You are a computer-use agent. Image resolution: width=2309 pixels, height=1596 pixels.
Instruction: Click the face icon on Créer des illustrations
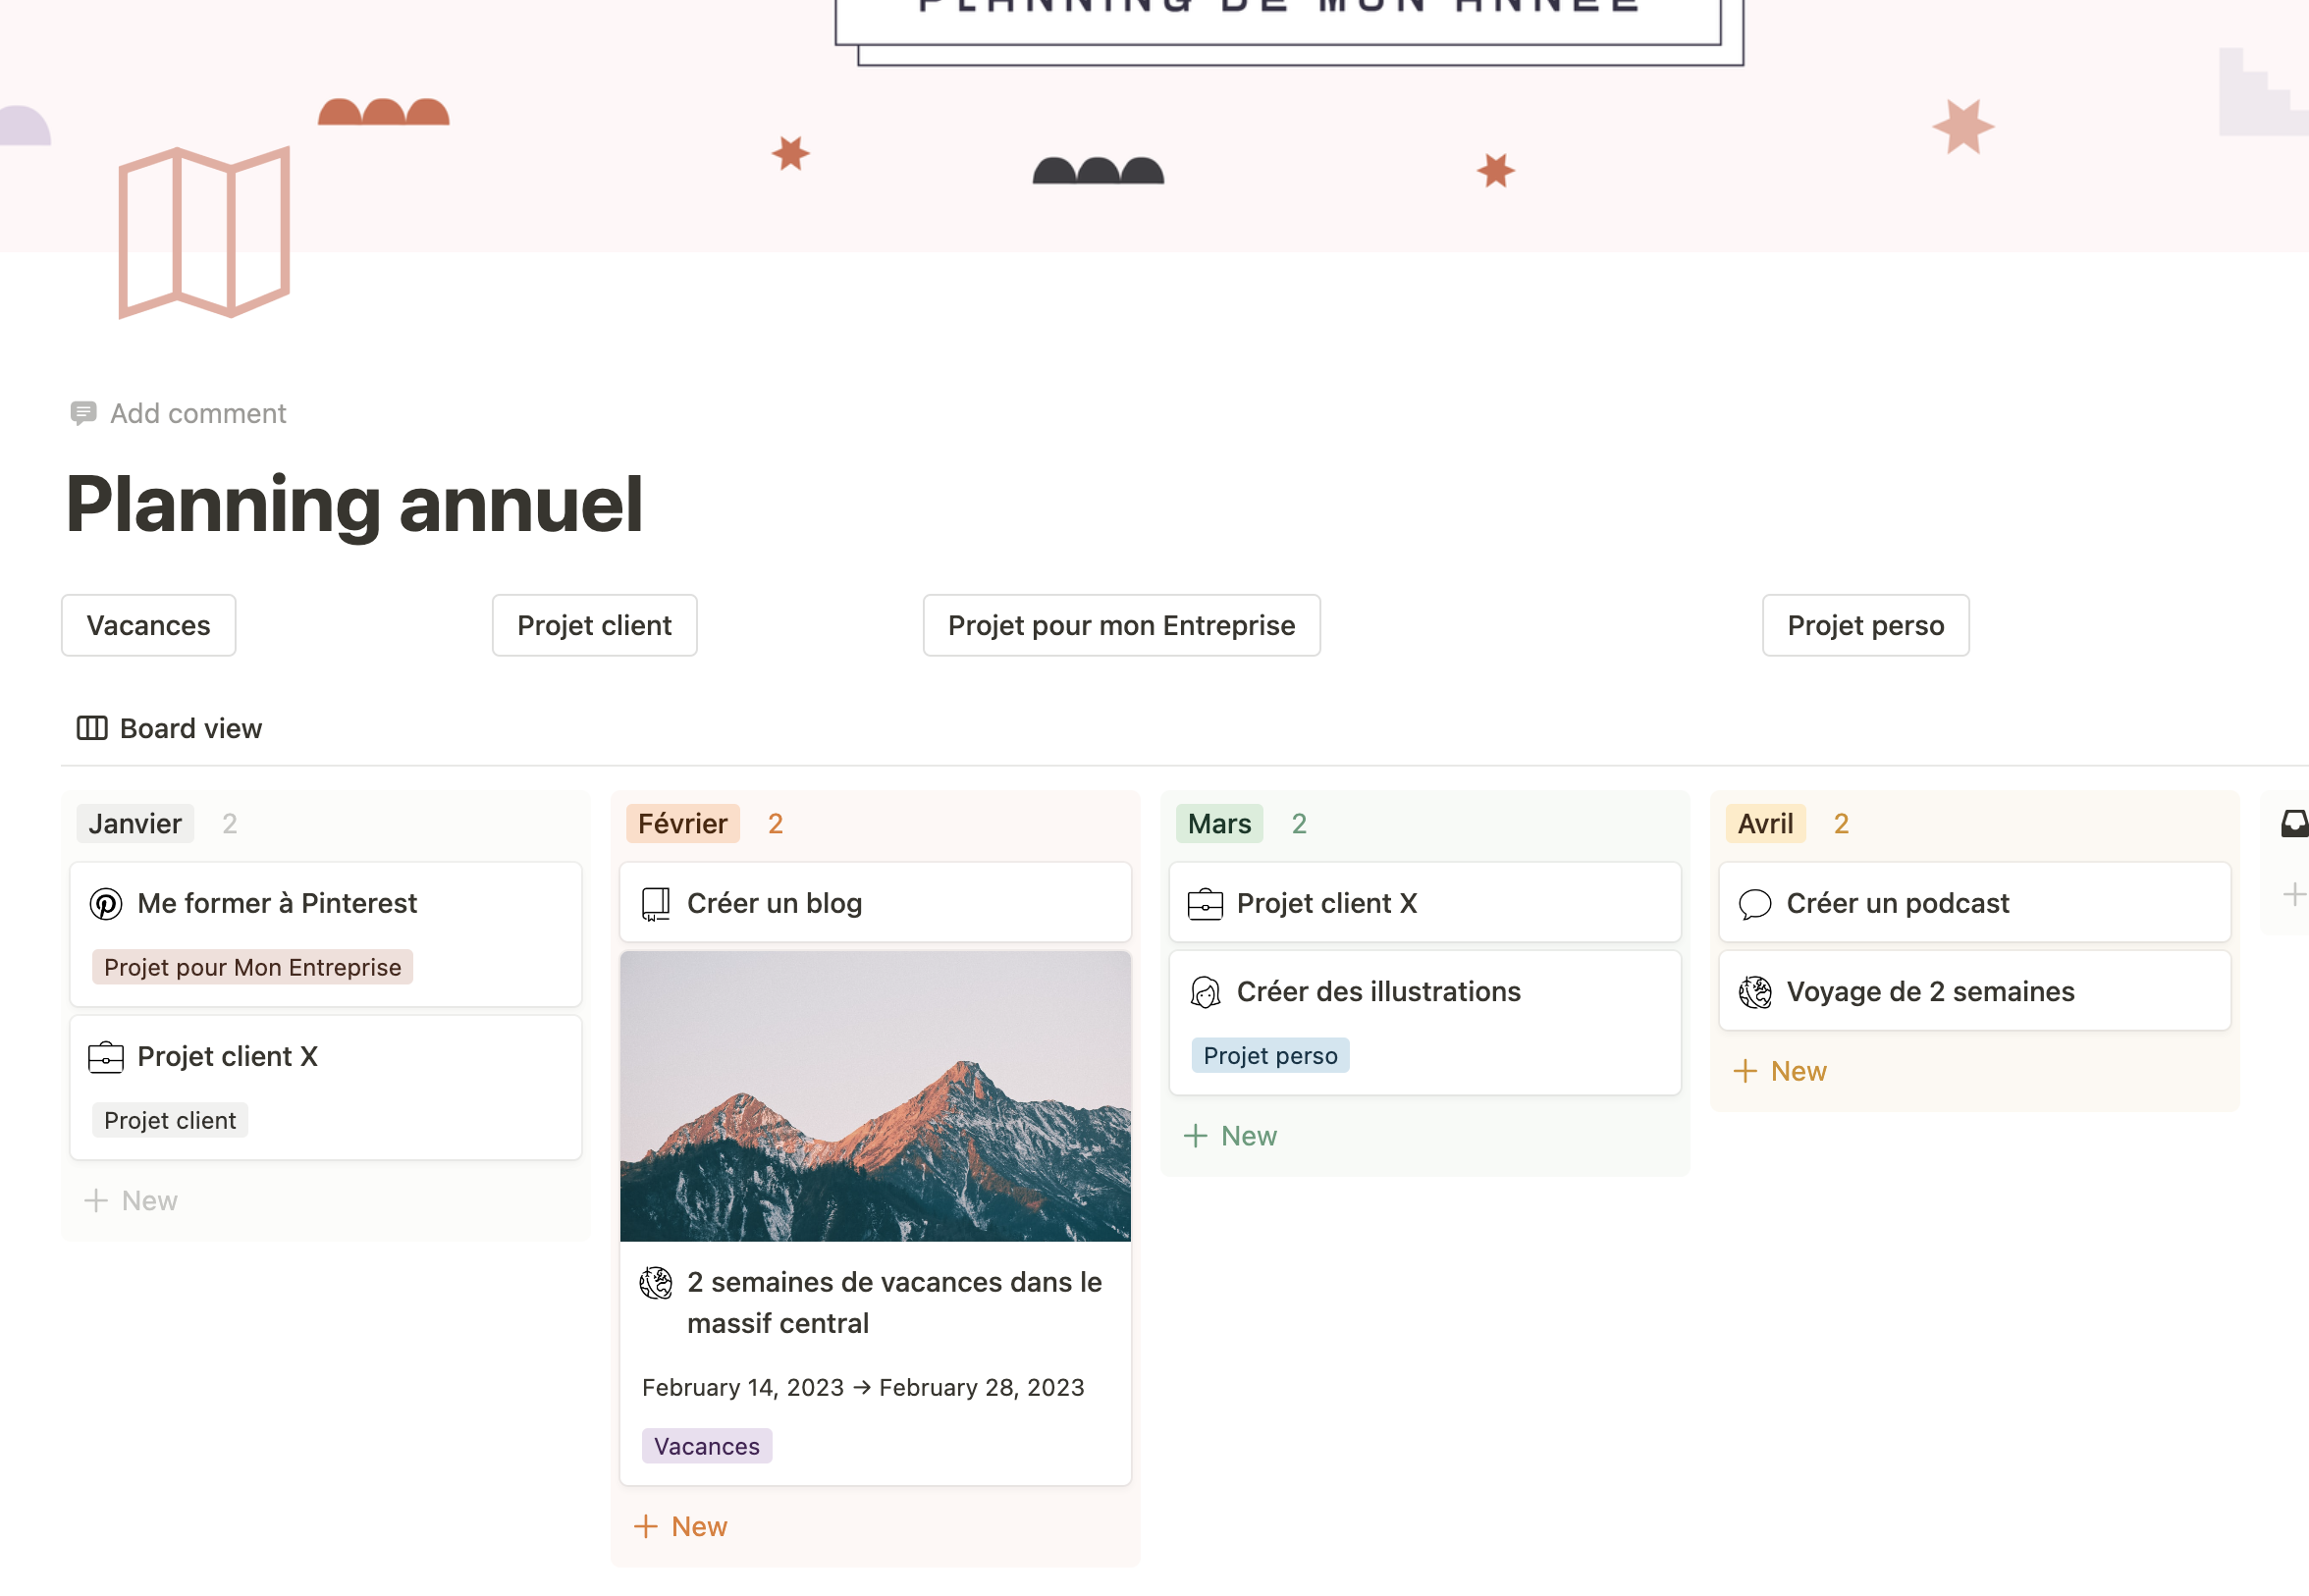(1205, 992)
